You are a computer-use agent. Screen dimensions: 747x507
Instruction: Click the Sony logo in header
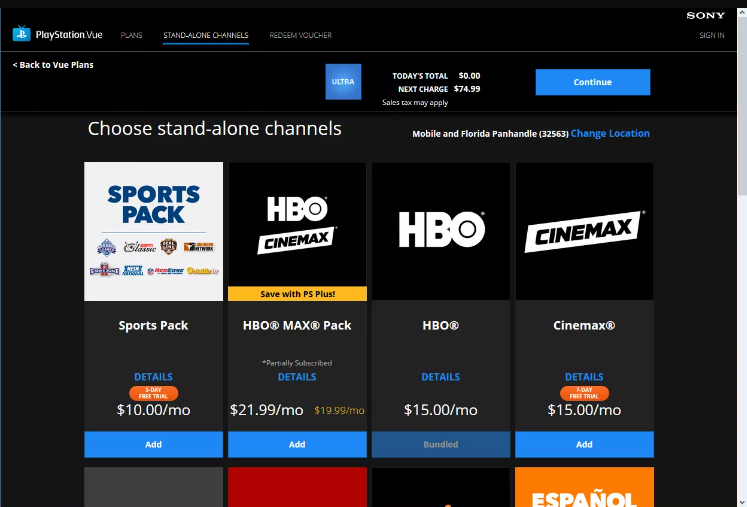[x=705, y=16]
